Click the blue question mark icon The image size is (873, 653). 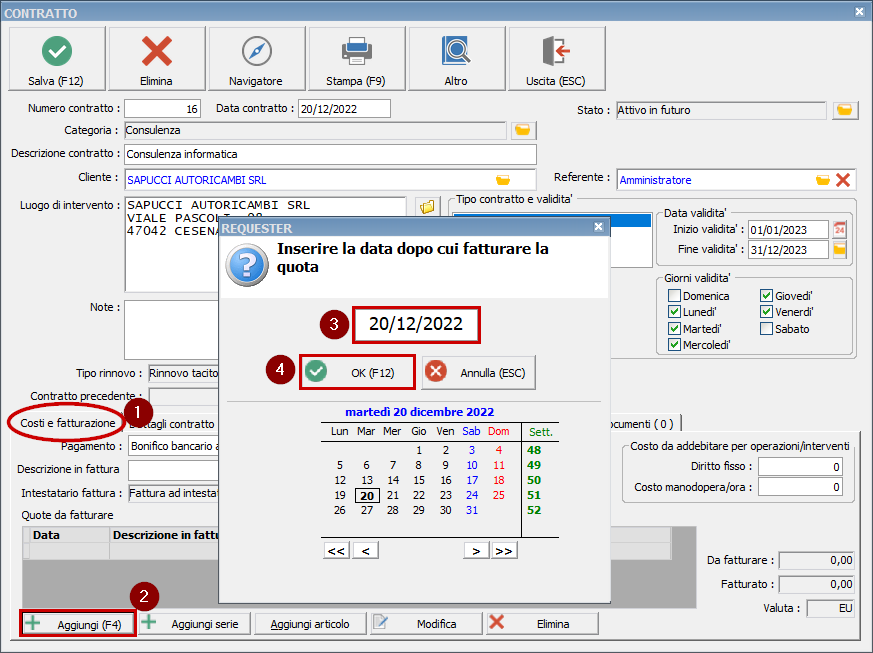247,266
